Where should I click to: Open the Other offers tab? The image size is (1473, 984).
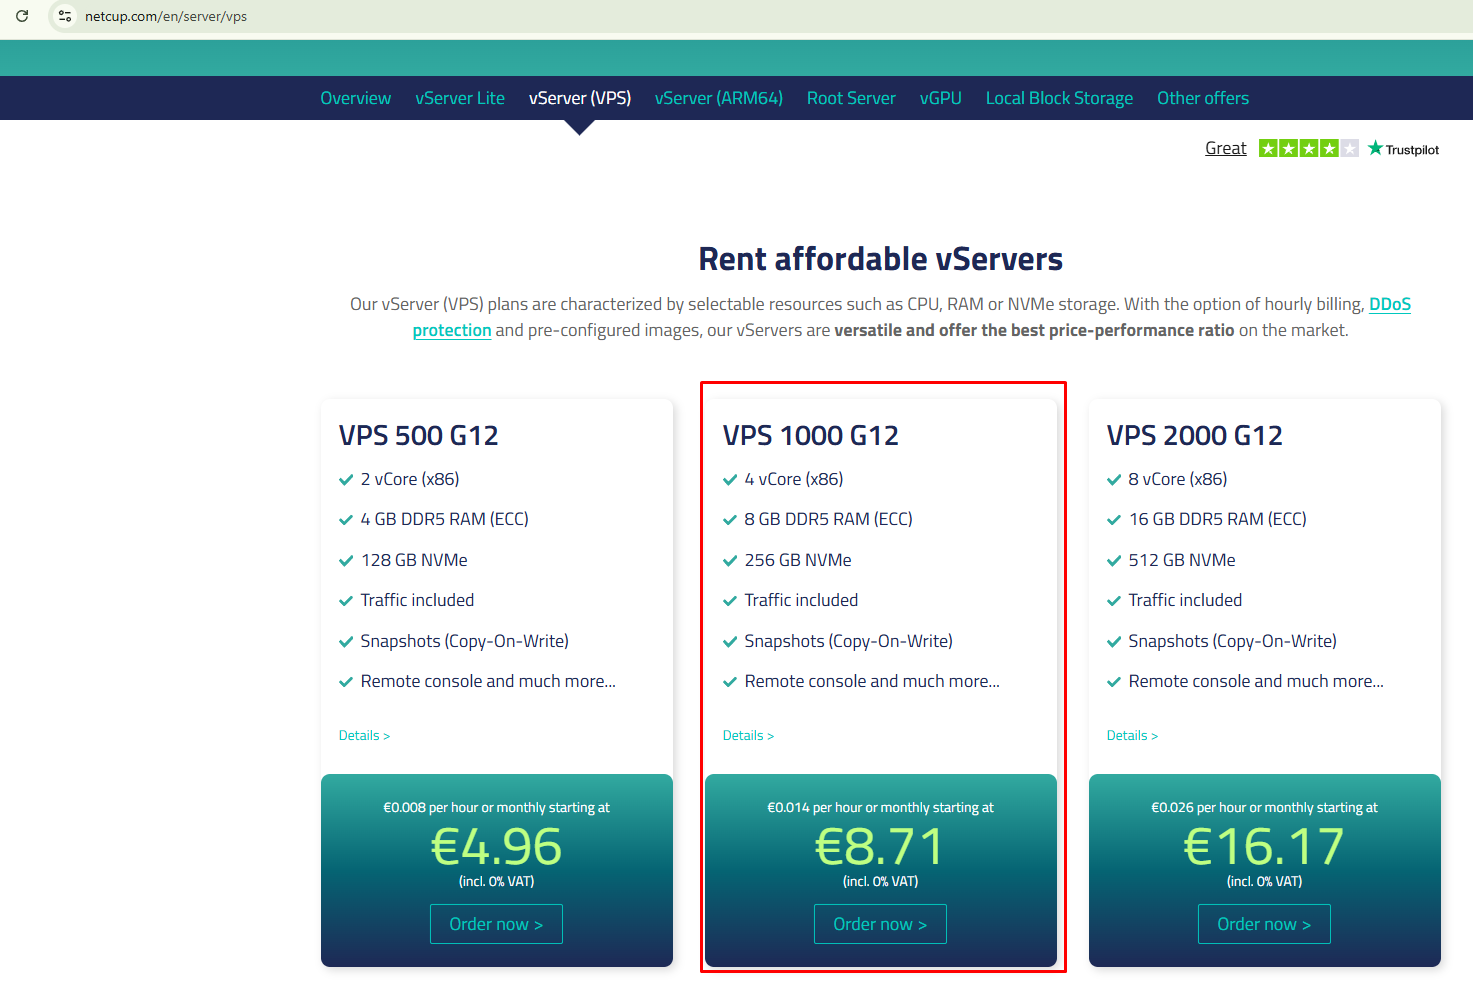[x=1202, y=98]
